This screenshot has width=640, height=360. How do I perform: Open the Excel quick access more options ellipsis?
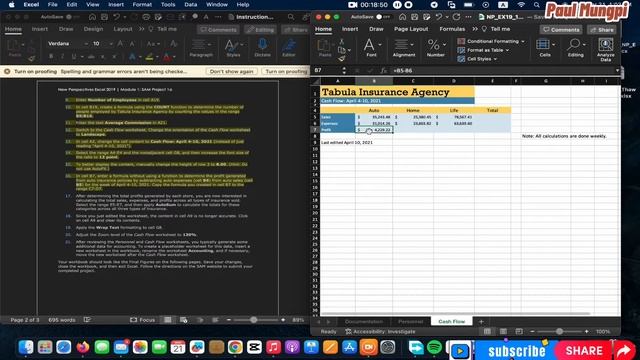[x=468, y=17]
